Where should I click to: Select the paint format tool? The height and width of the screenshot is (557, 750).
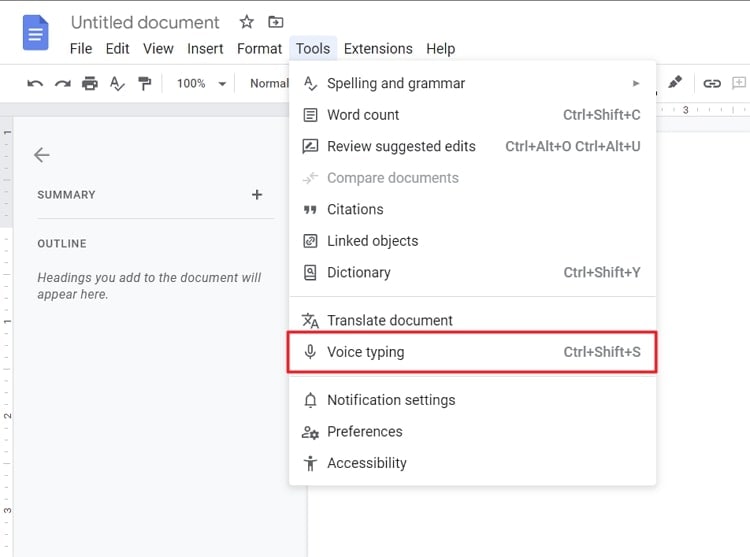coord(145,84)
